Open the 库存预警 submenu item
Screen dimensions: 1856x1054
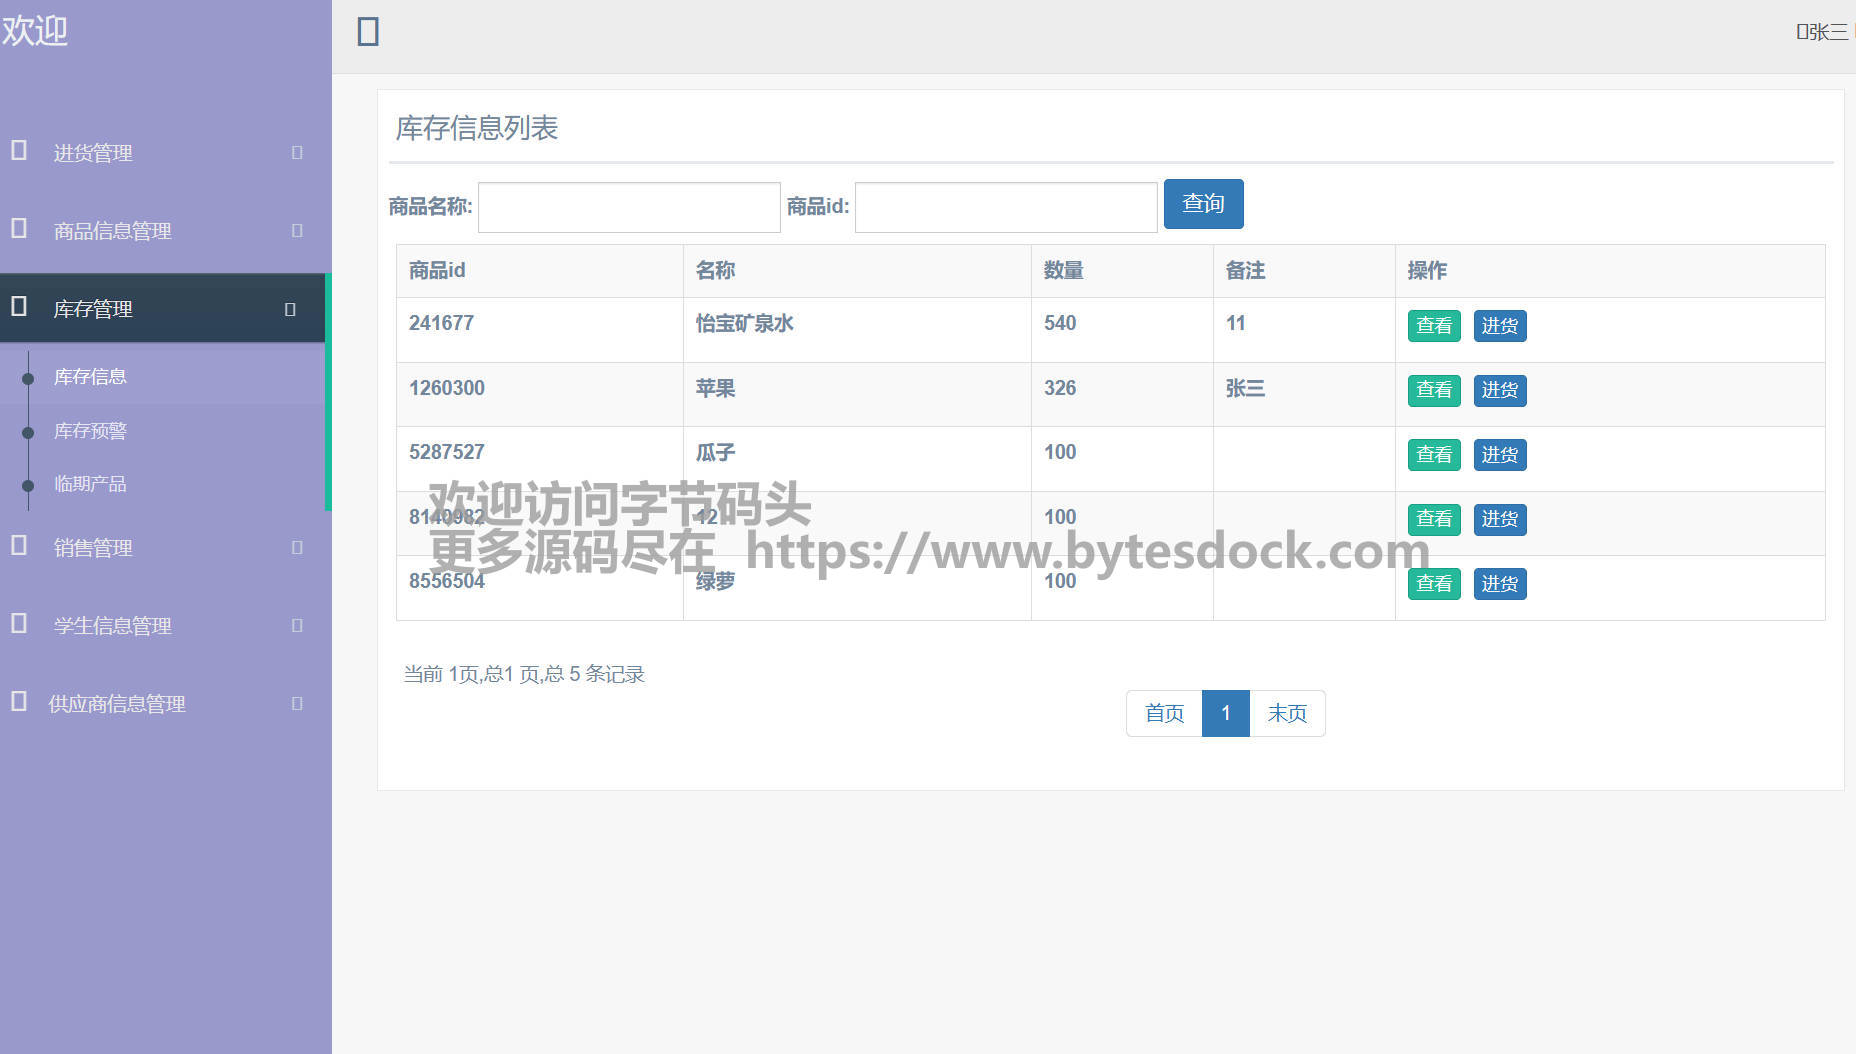[90, 431]
